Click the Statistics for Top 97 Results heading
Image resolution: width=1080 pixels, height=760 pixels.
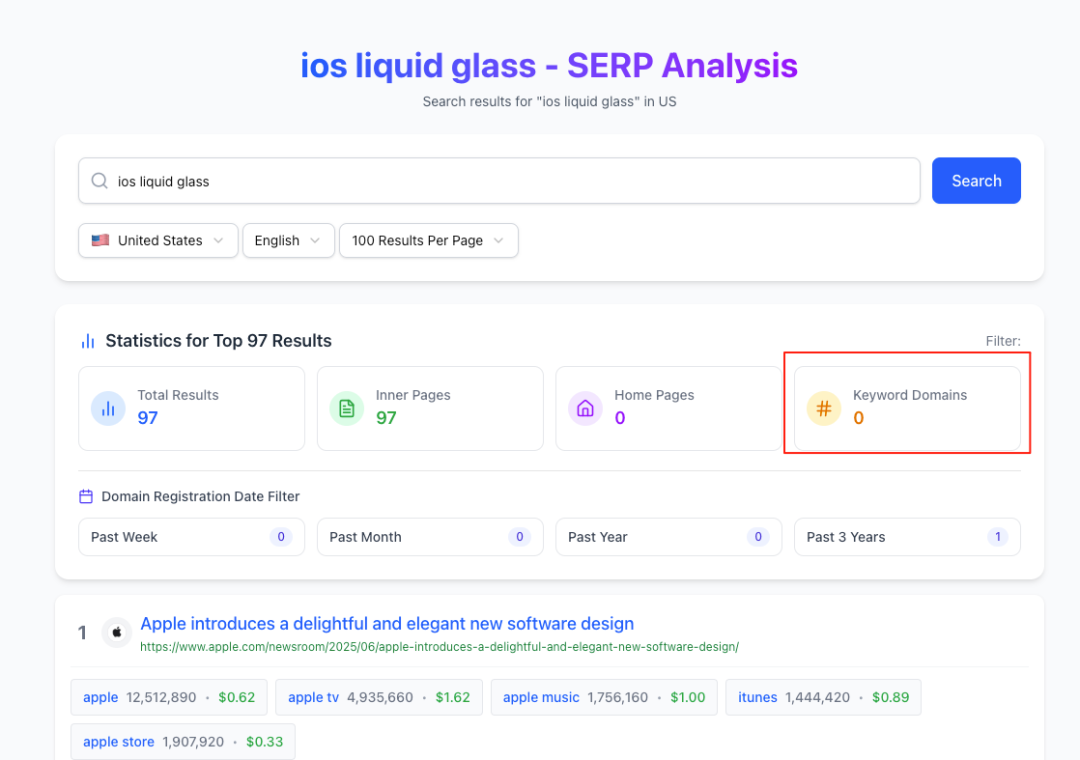click(x=218, y=341)
